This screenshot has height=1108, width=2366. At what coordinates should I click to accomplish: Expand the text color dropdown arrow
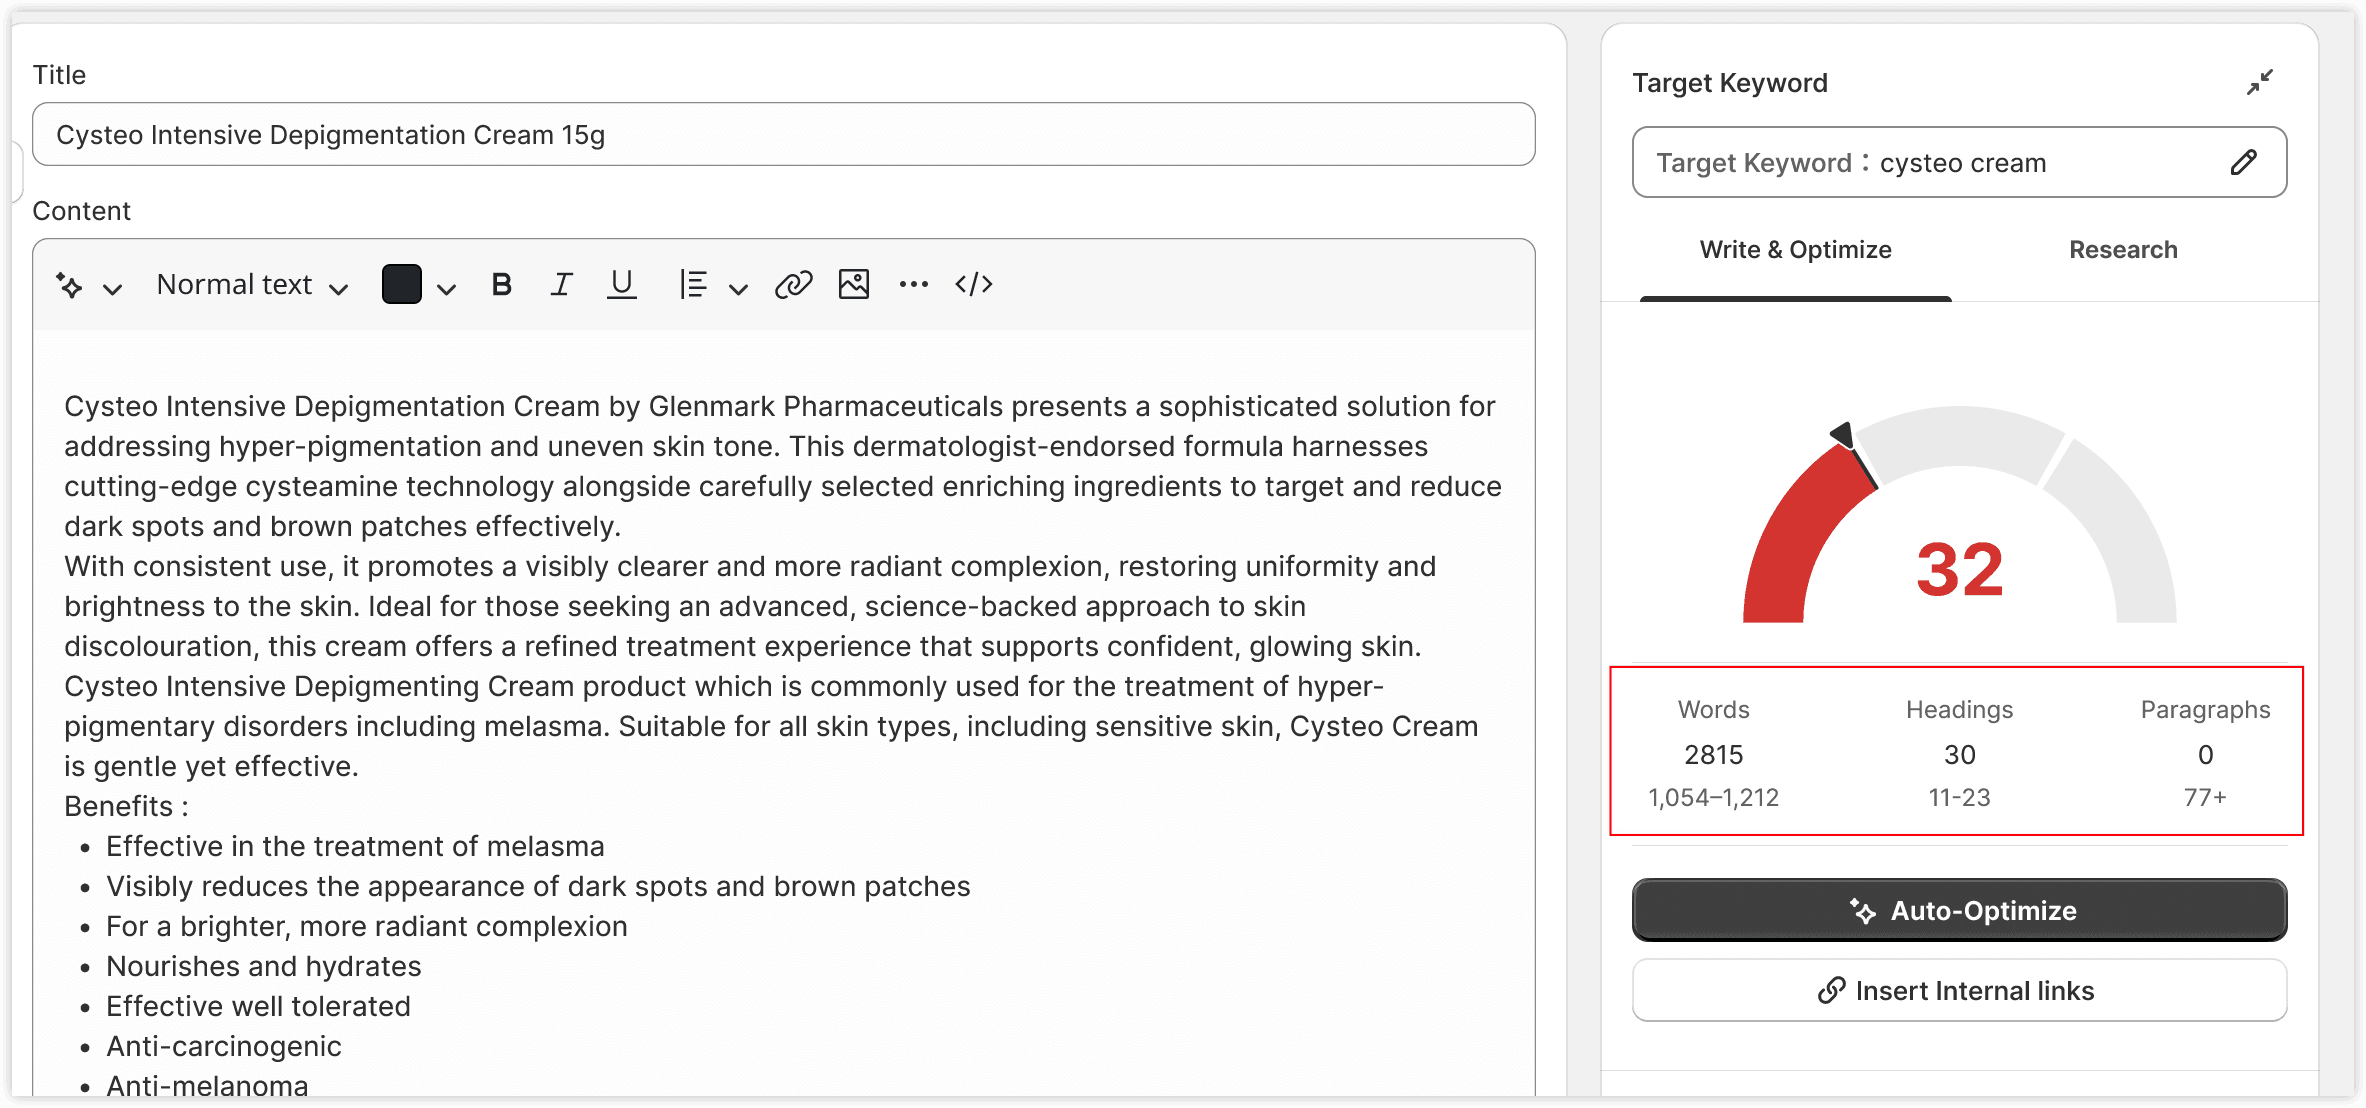(x=446, y=289)
